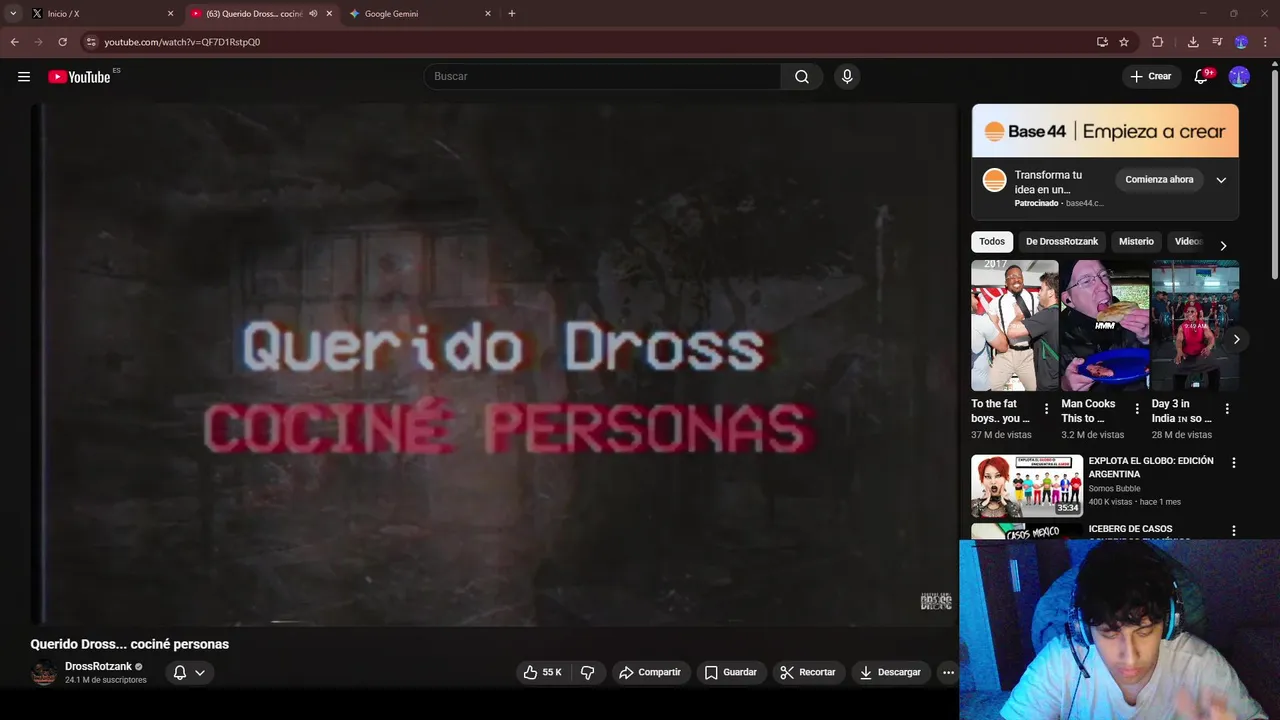Image resolution: width=1280 pixels, height=720 pixels.
Task: Click the search magnifier button
Action: 802,77
